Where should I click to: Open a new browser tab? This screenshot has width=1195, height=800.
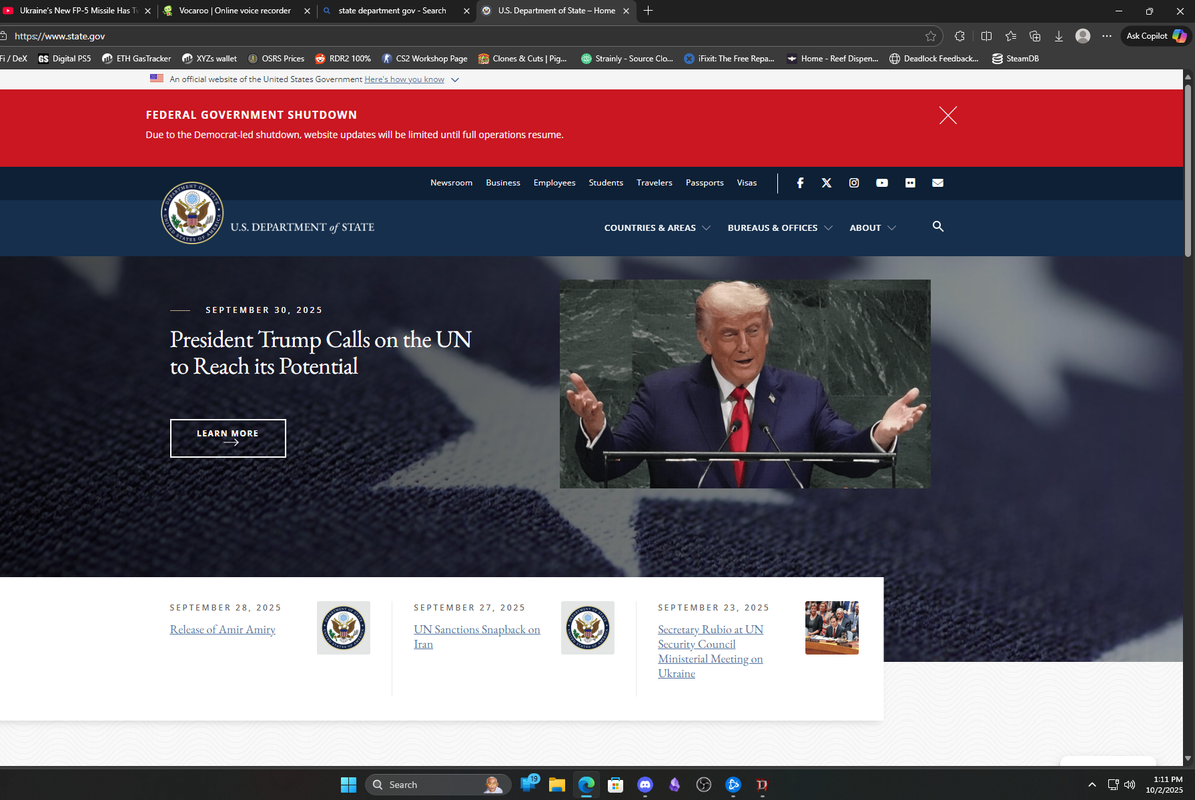(648, 11)
